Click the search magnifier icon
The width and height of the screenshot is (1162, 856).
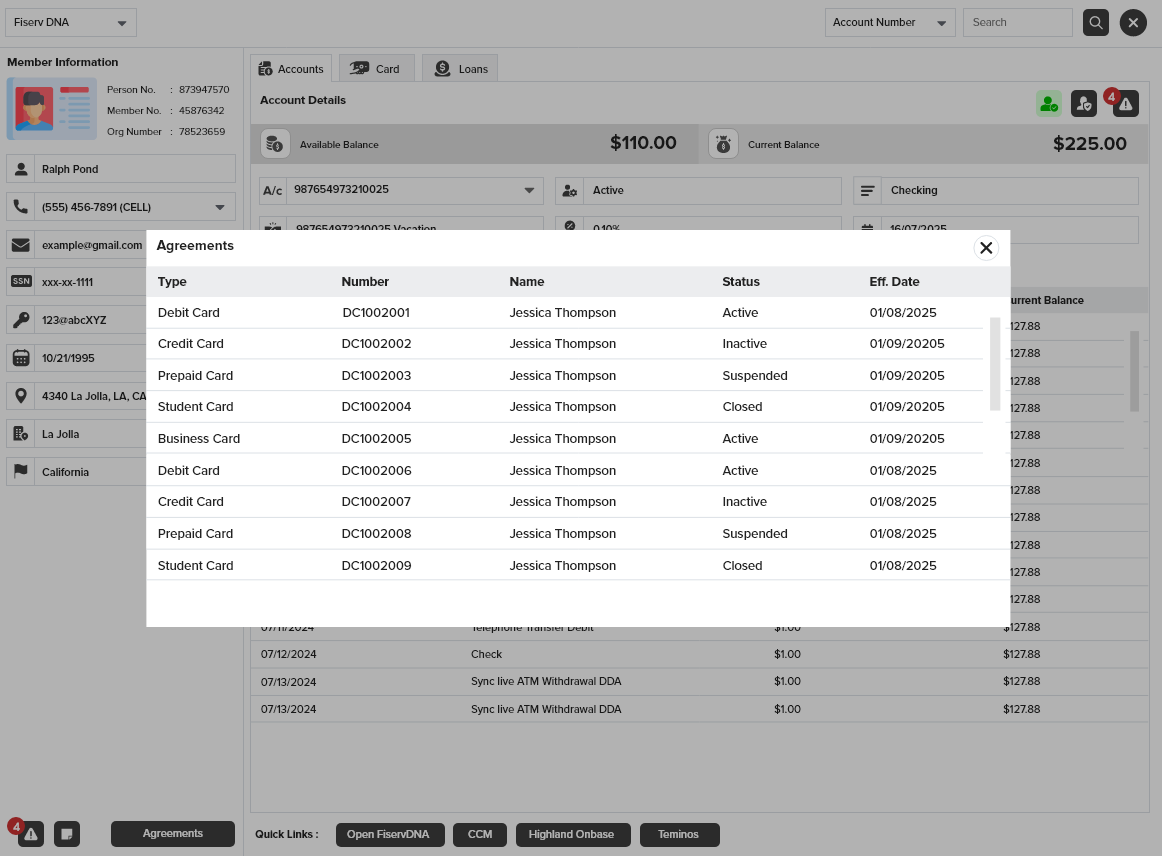(1095, 22)
